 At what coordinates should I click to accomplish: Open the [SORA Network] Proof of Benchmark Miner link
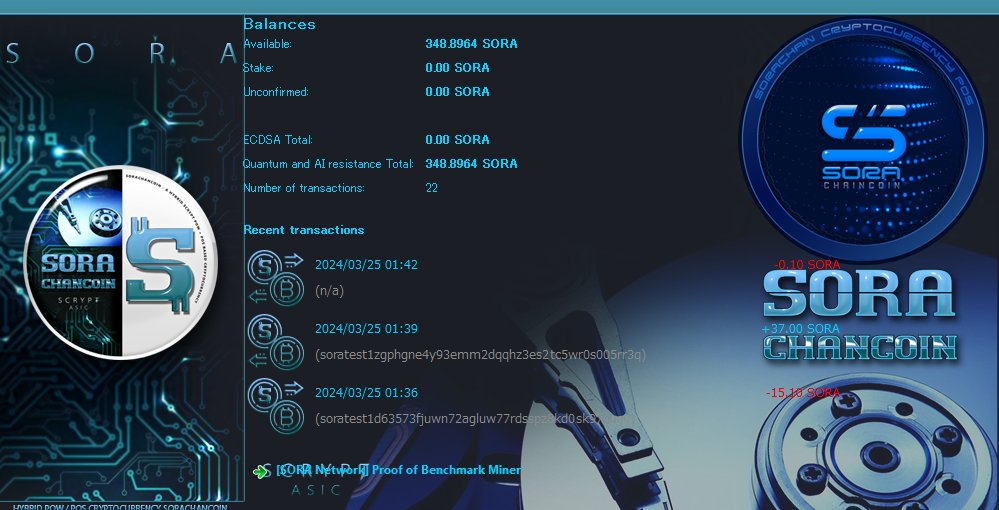point(399,470)
